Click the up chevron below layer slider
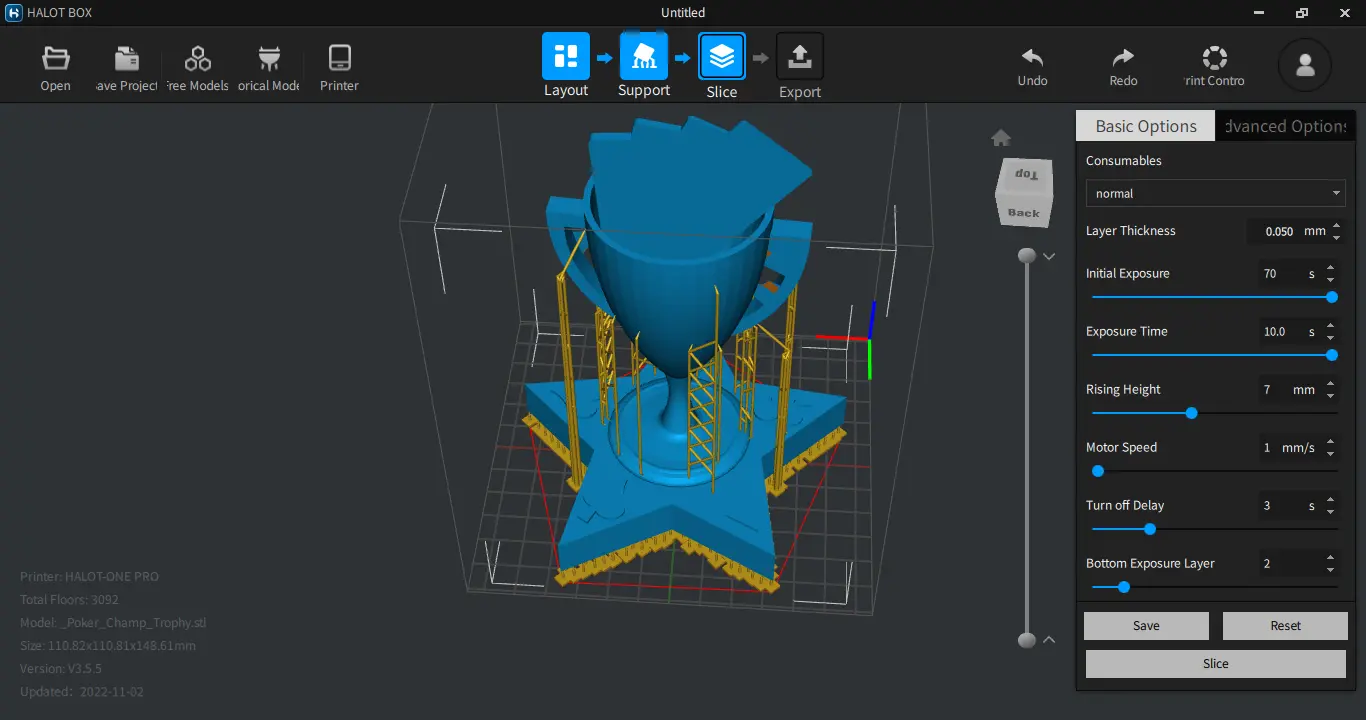The image size is (1366, 720). tap(1049, 639)
